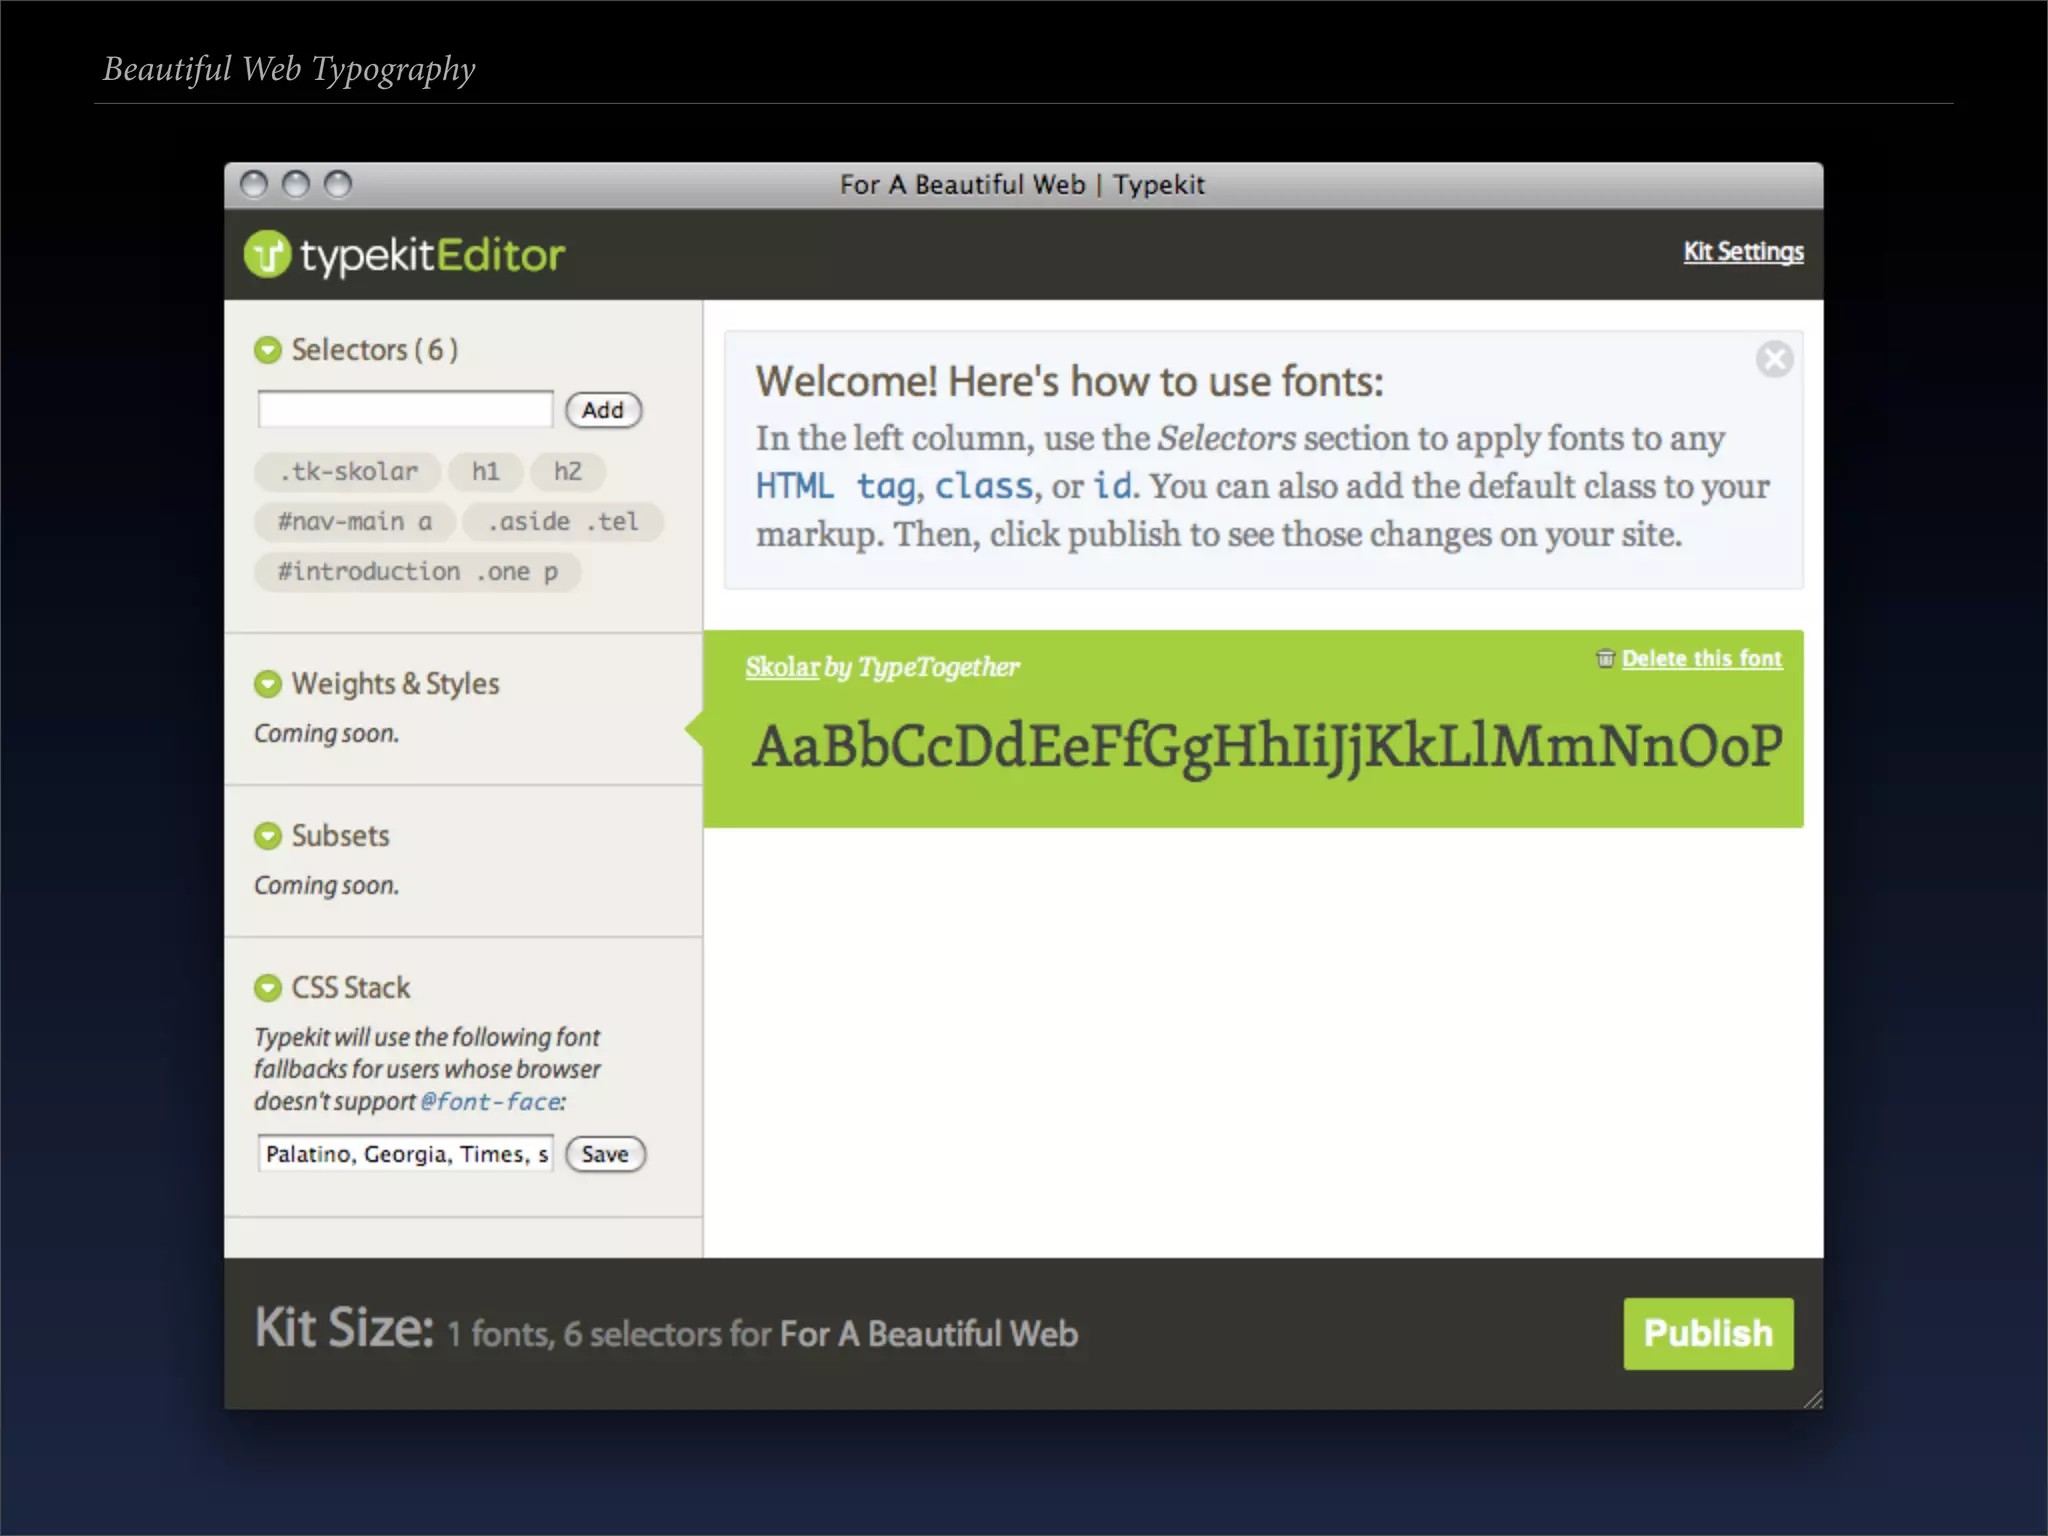Collapse the CSS Stack section arrow

click(x=267, y=988)
